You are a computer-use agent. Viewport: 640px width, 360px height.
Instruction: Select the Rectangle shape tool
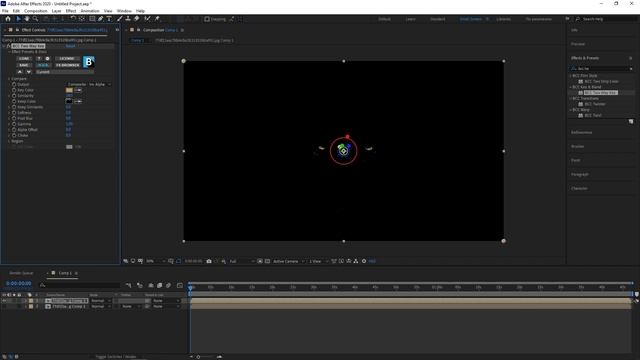[x=92, y=19]
